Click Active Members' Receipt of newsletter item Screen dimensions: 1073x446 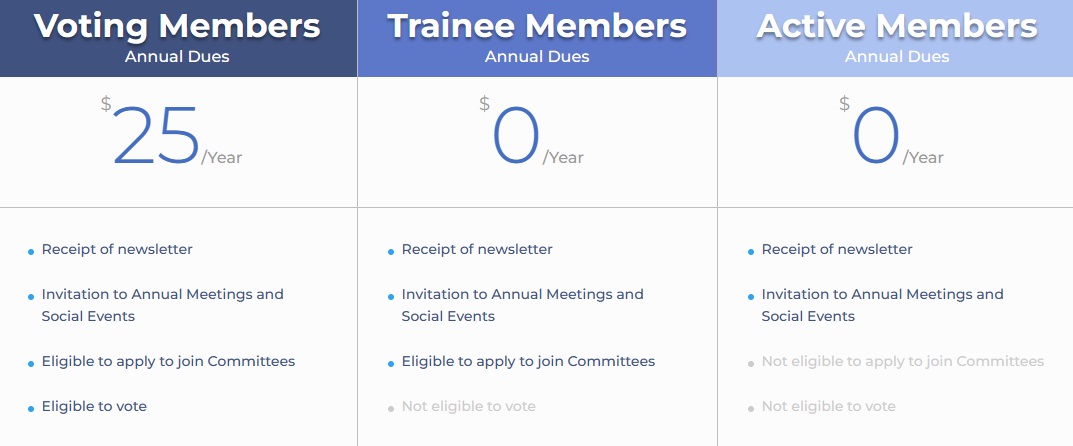click(837, 249)
